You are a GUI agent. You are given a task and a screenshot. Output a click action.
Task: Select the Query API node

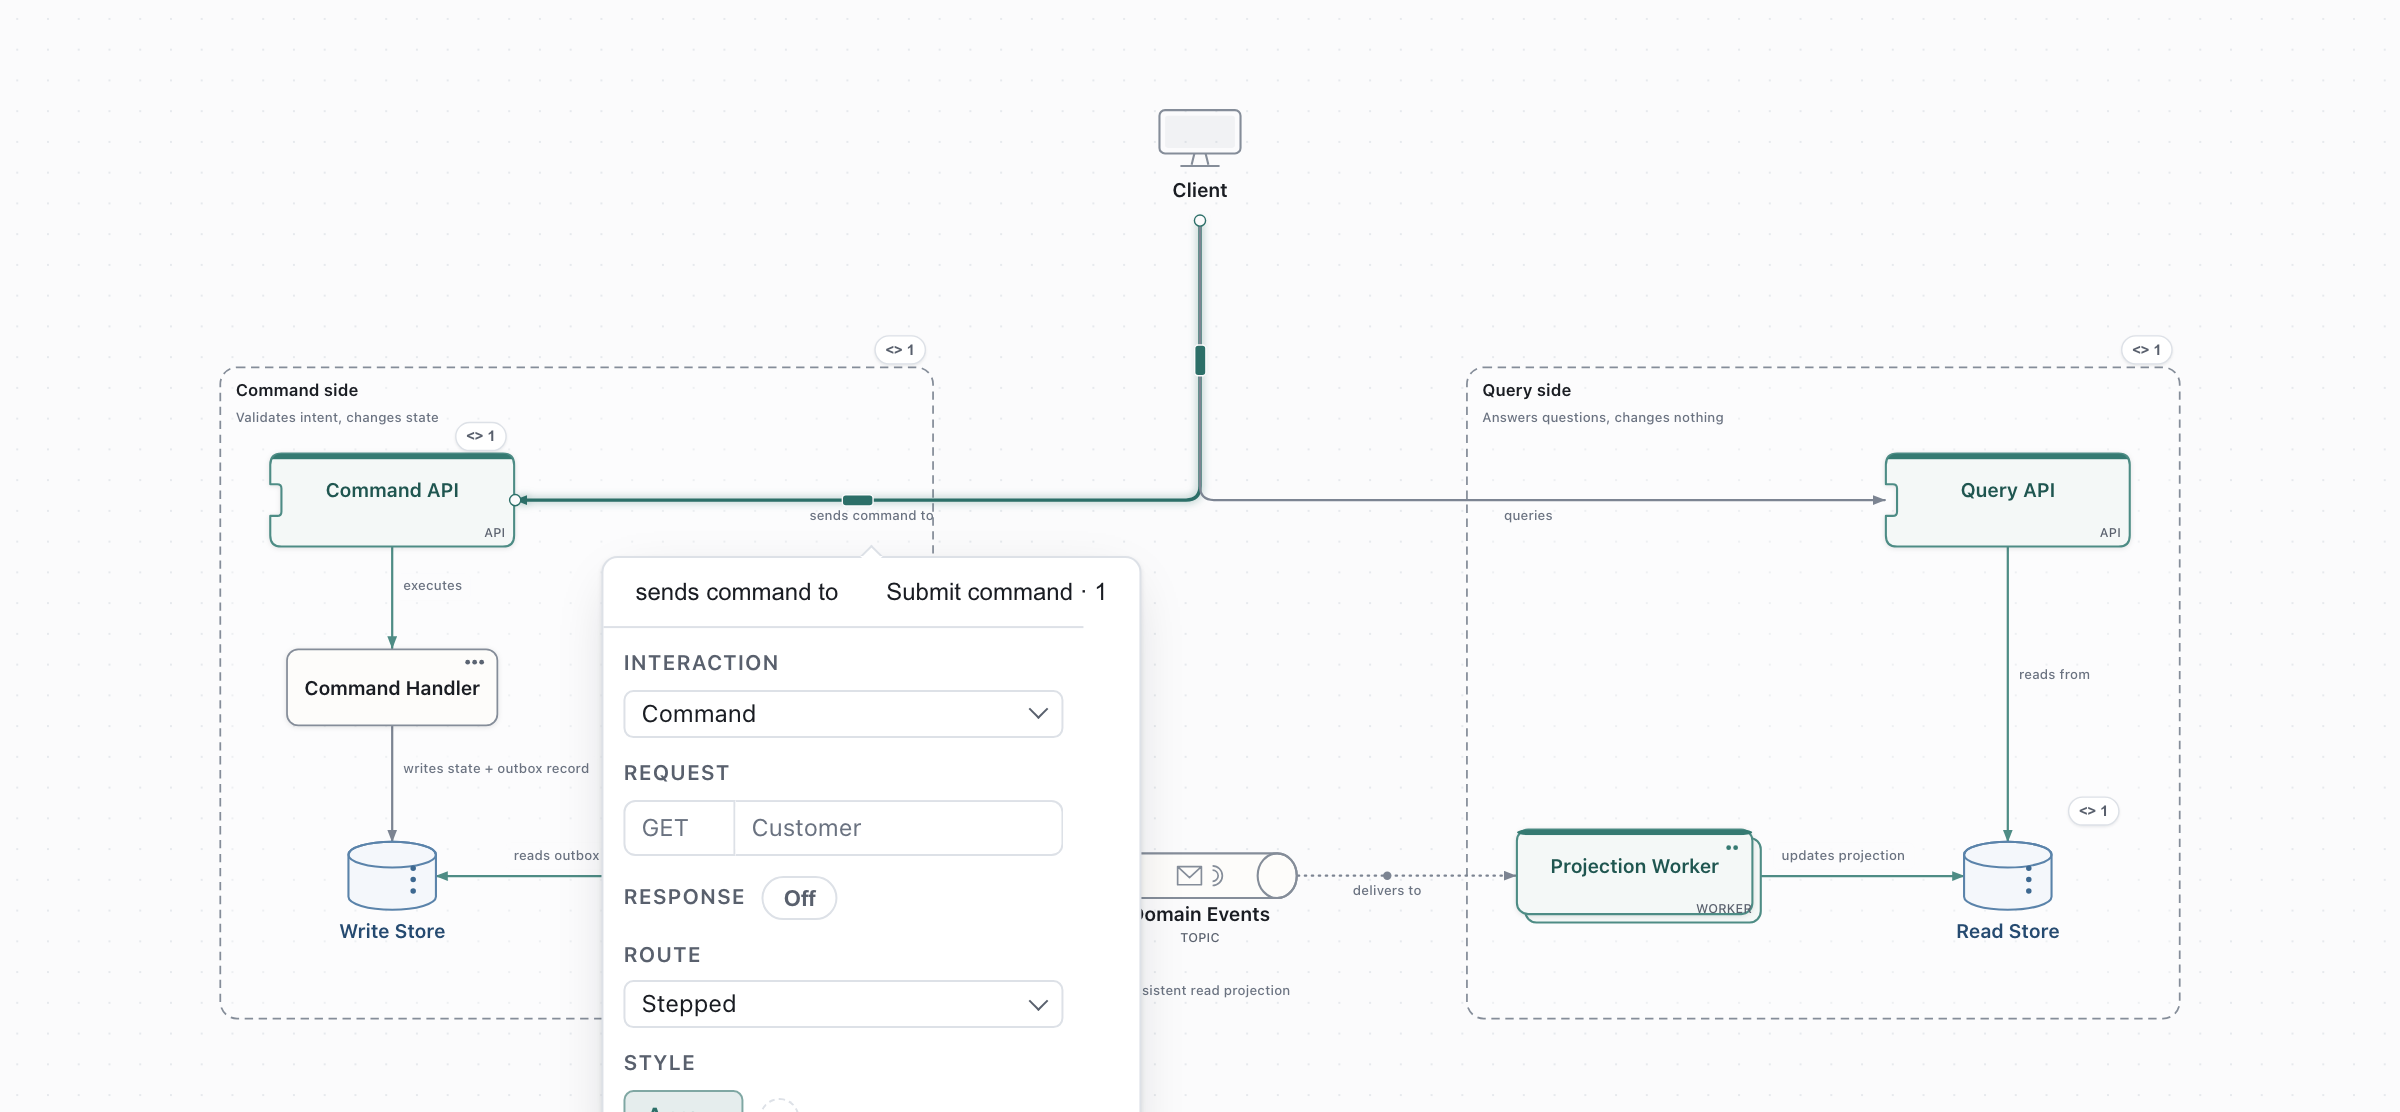pyautogui.click(x=2008, y=500)
